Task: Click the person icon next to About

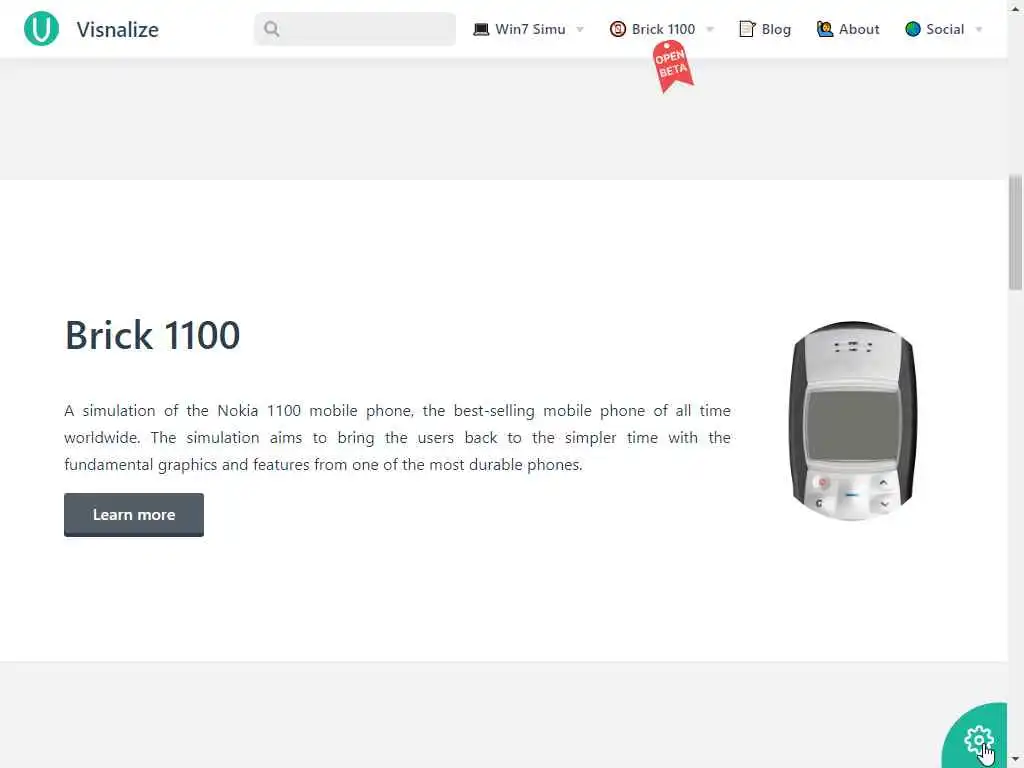Action: click(x=825, y=29)
